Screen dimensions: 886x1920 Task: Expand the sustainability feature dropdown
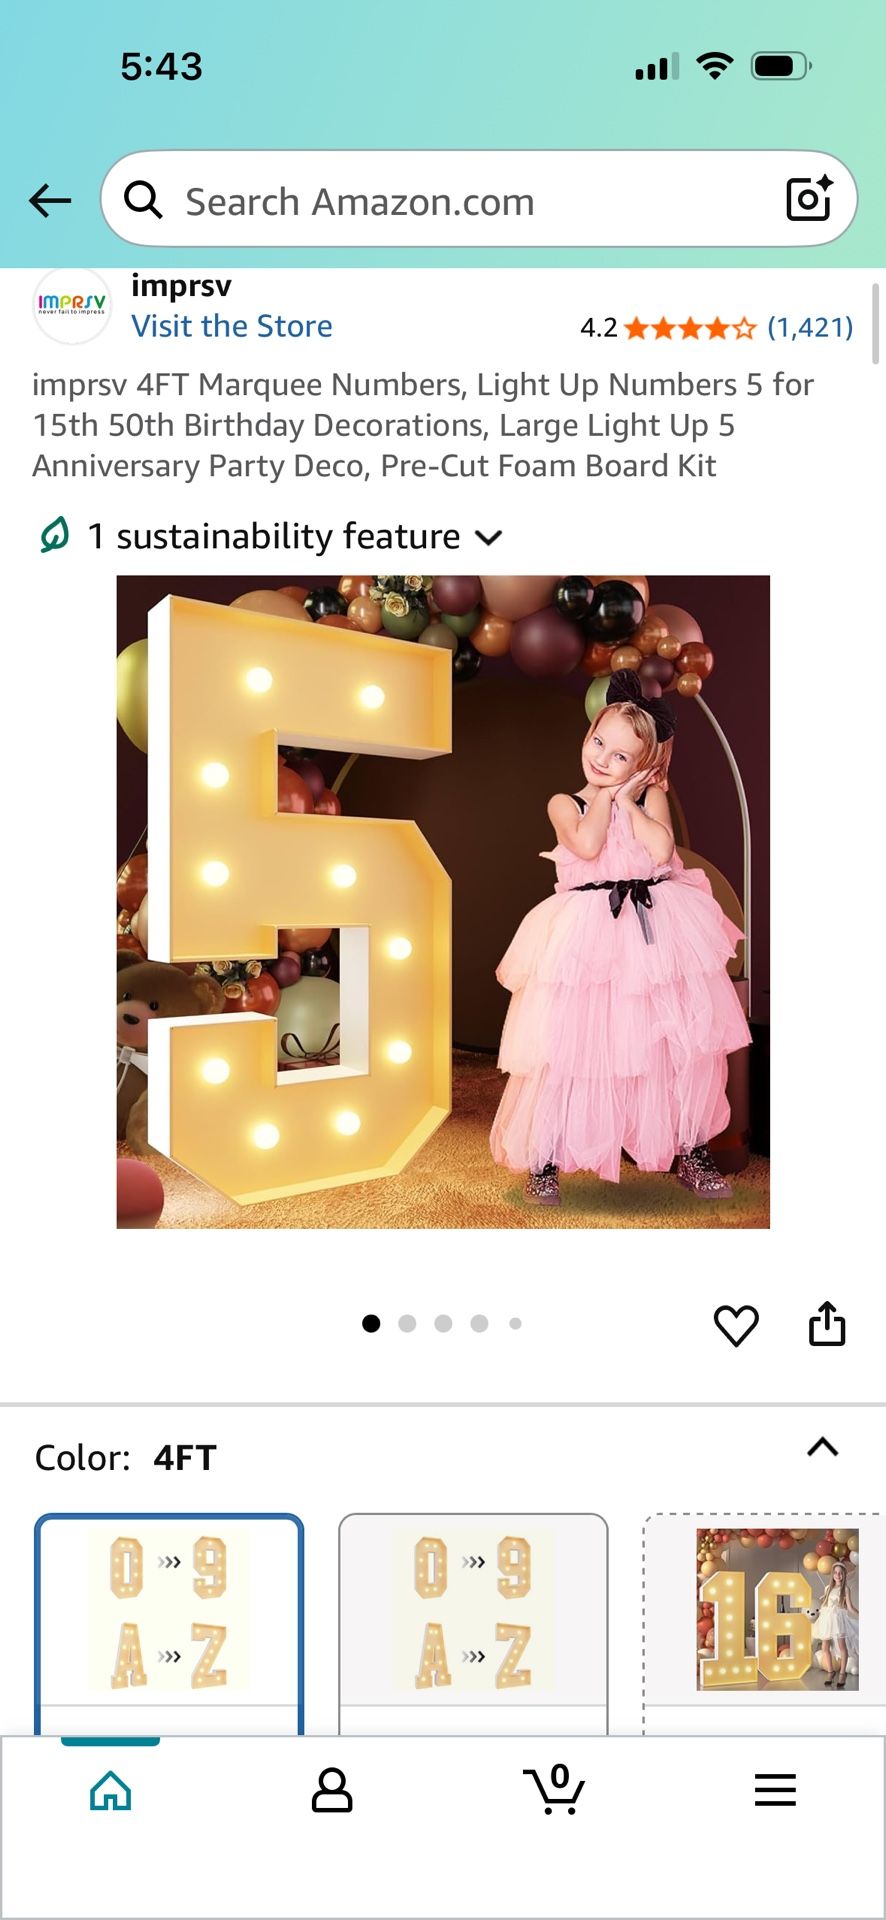tap(489, 537)
